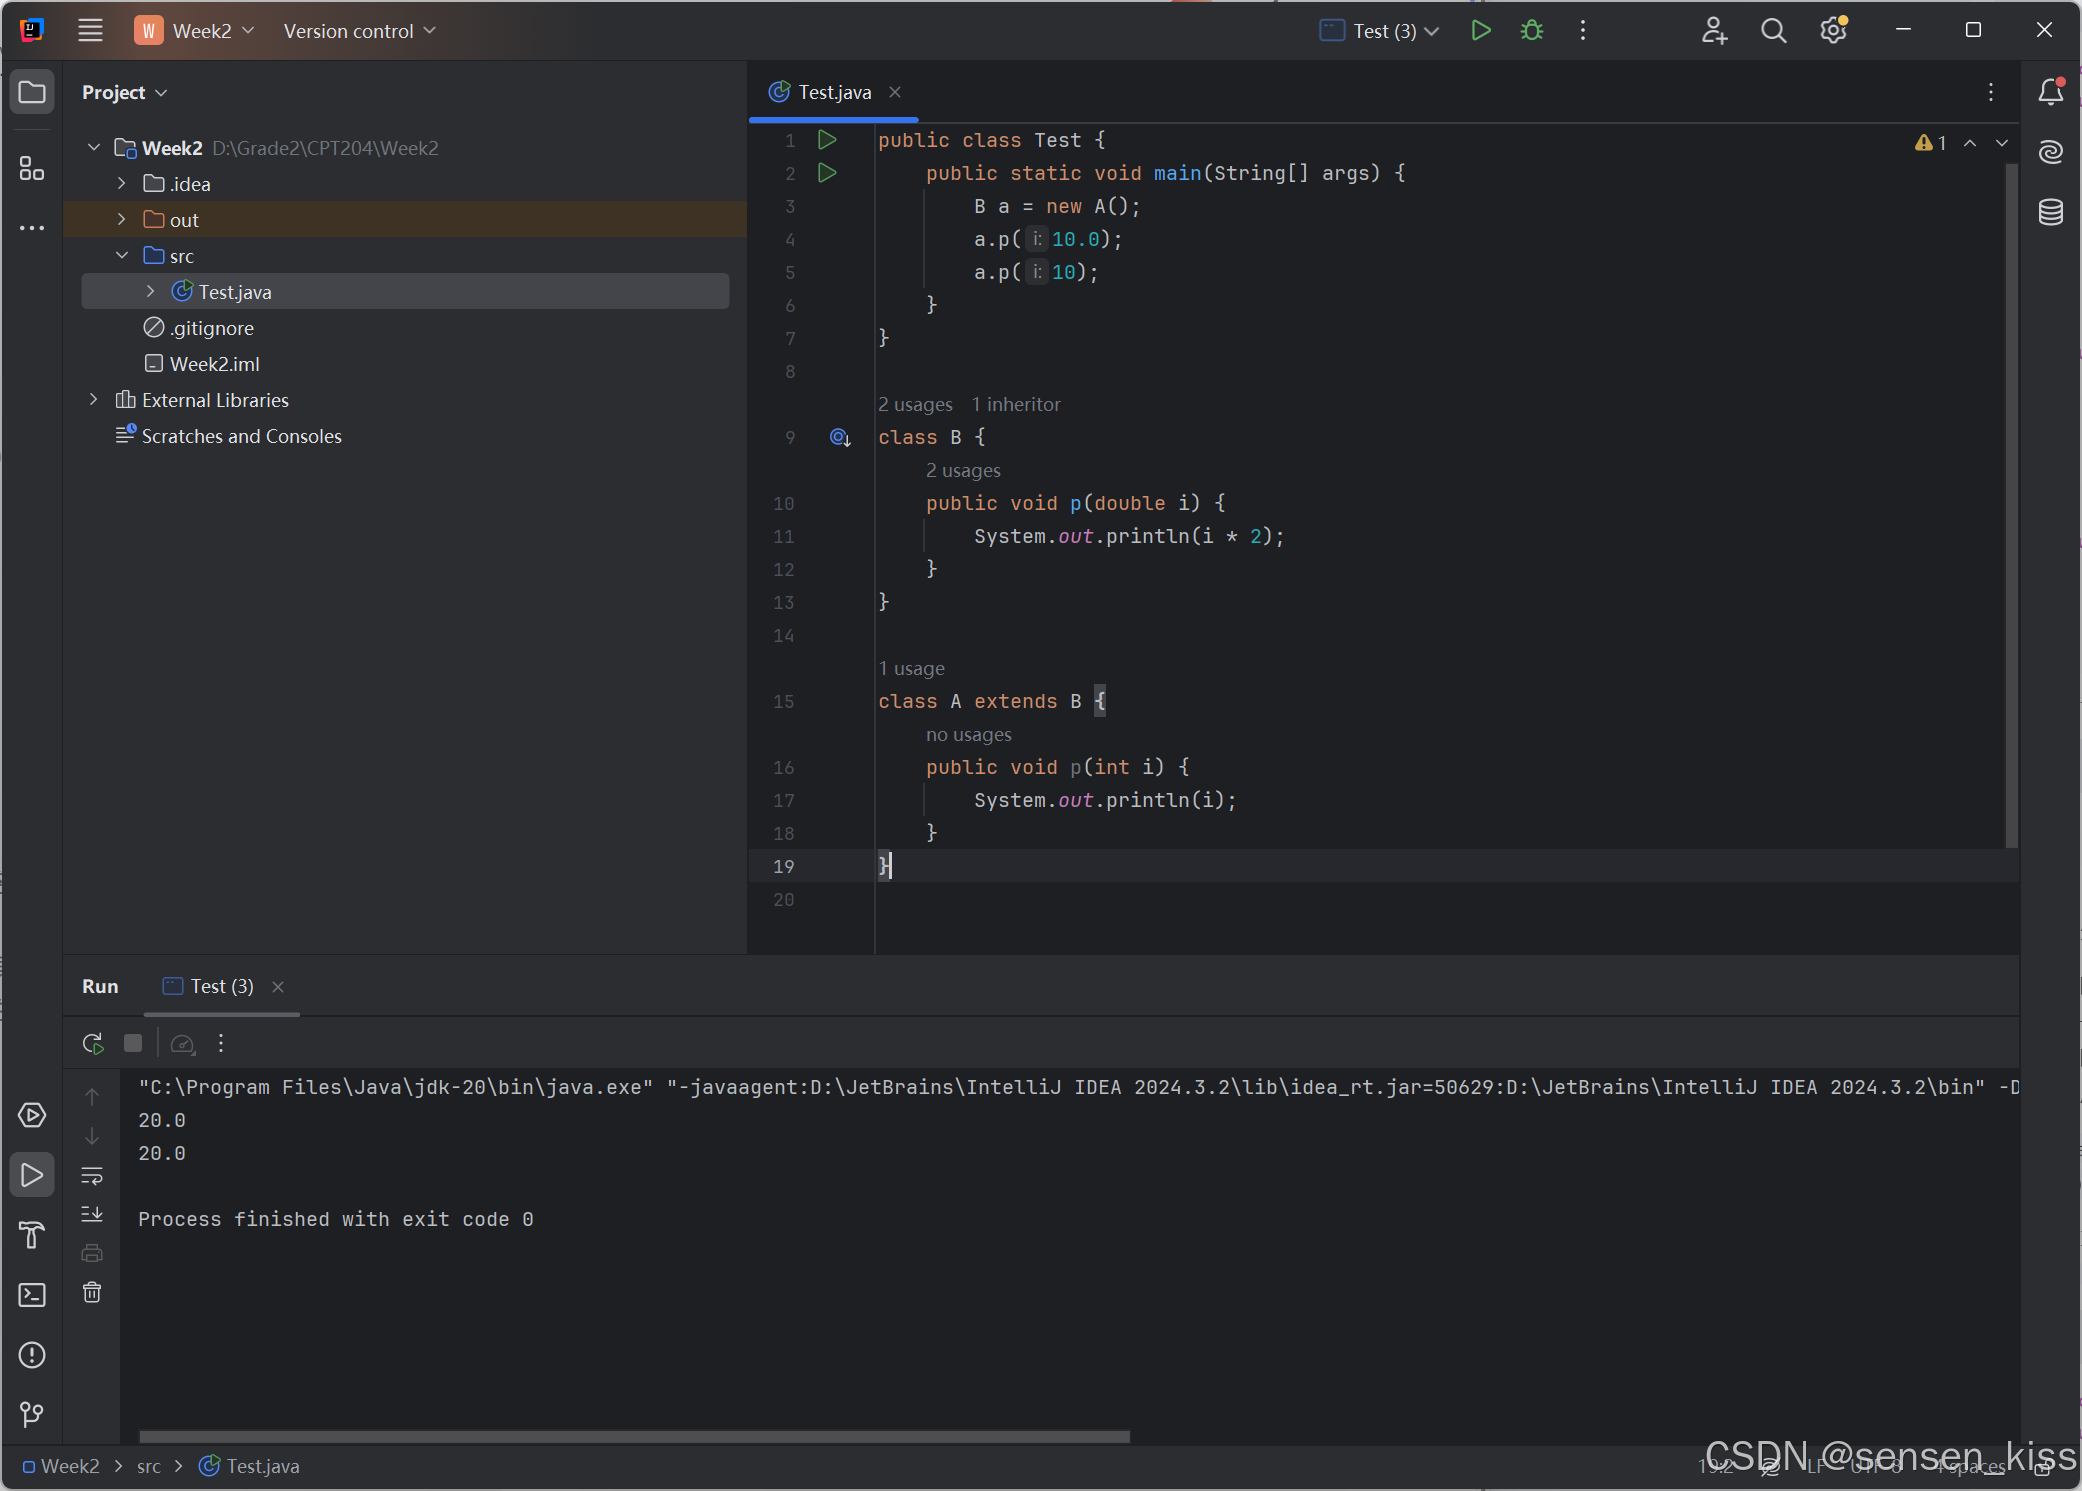Open the Project view dropdown
Viewport: 2082px width, 1491px height.
(x=125, y=92)
